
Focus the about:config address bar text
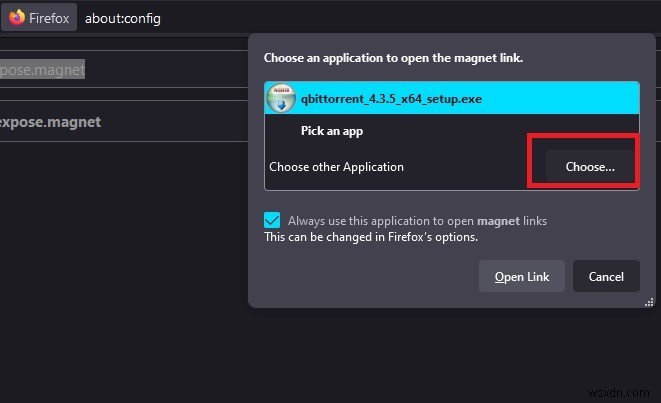tap(123, 18)
